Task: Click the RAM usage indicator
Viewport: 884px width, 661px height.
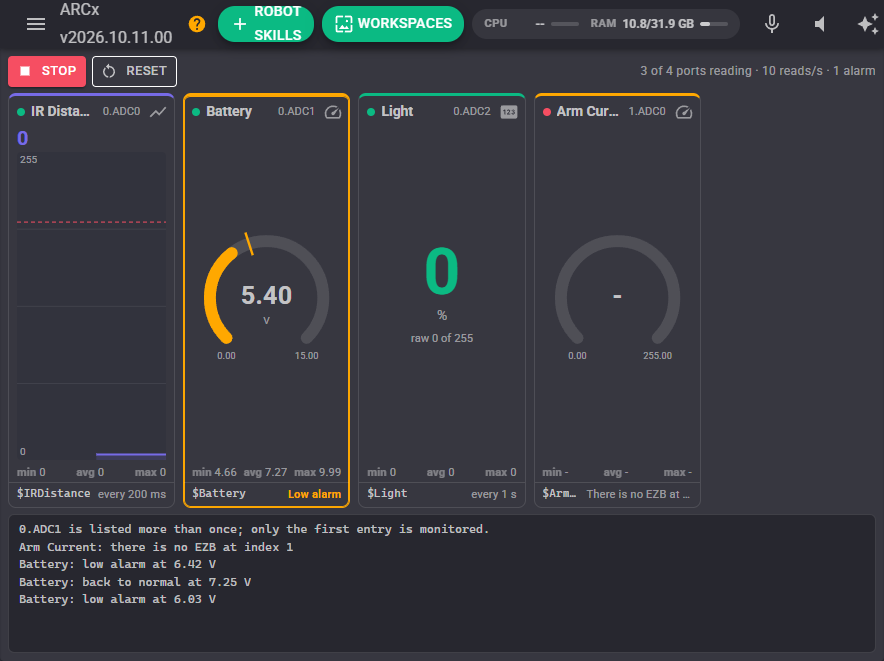Action: 658,24
